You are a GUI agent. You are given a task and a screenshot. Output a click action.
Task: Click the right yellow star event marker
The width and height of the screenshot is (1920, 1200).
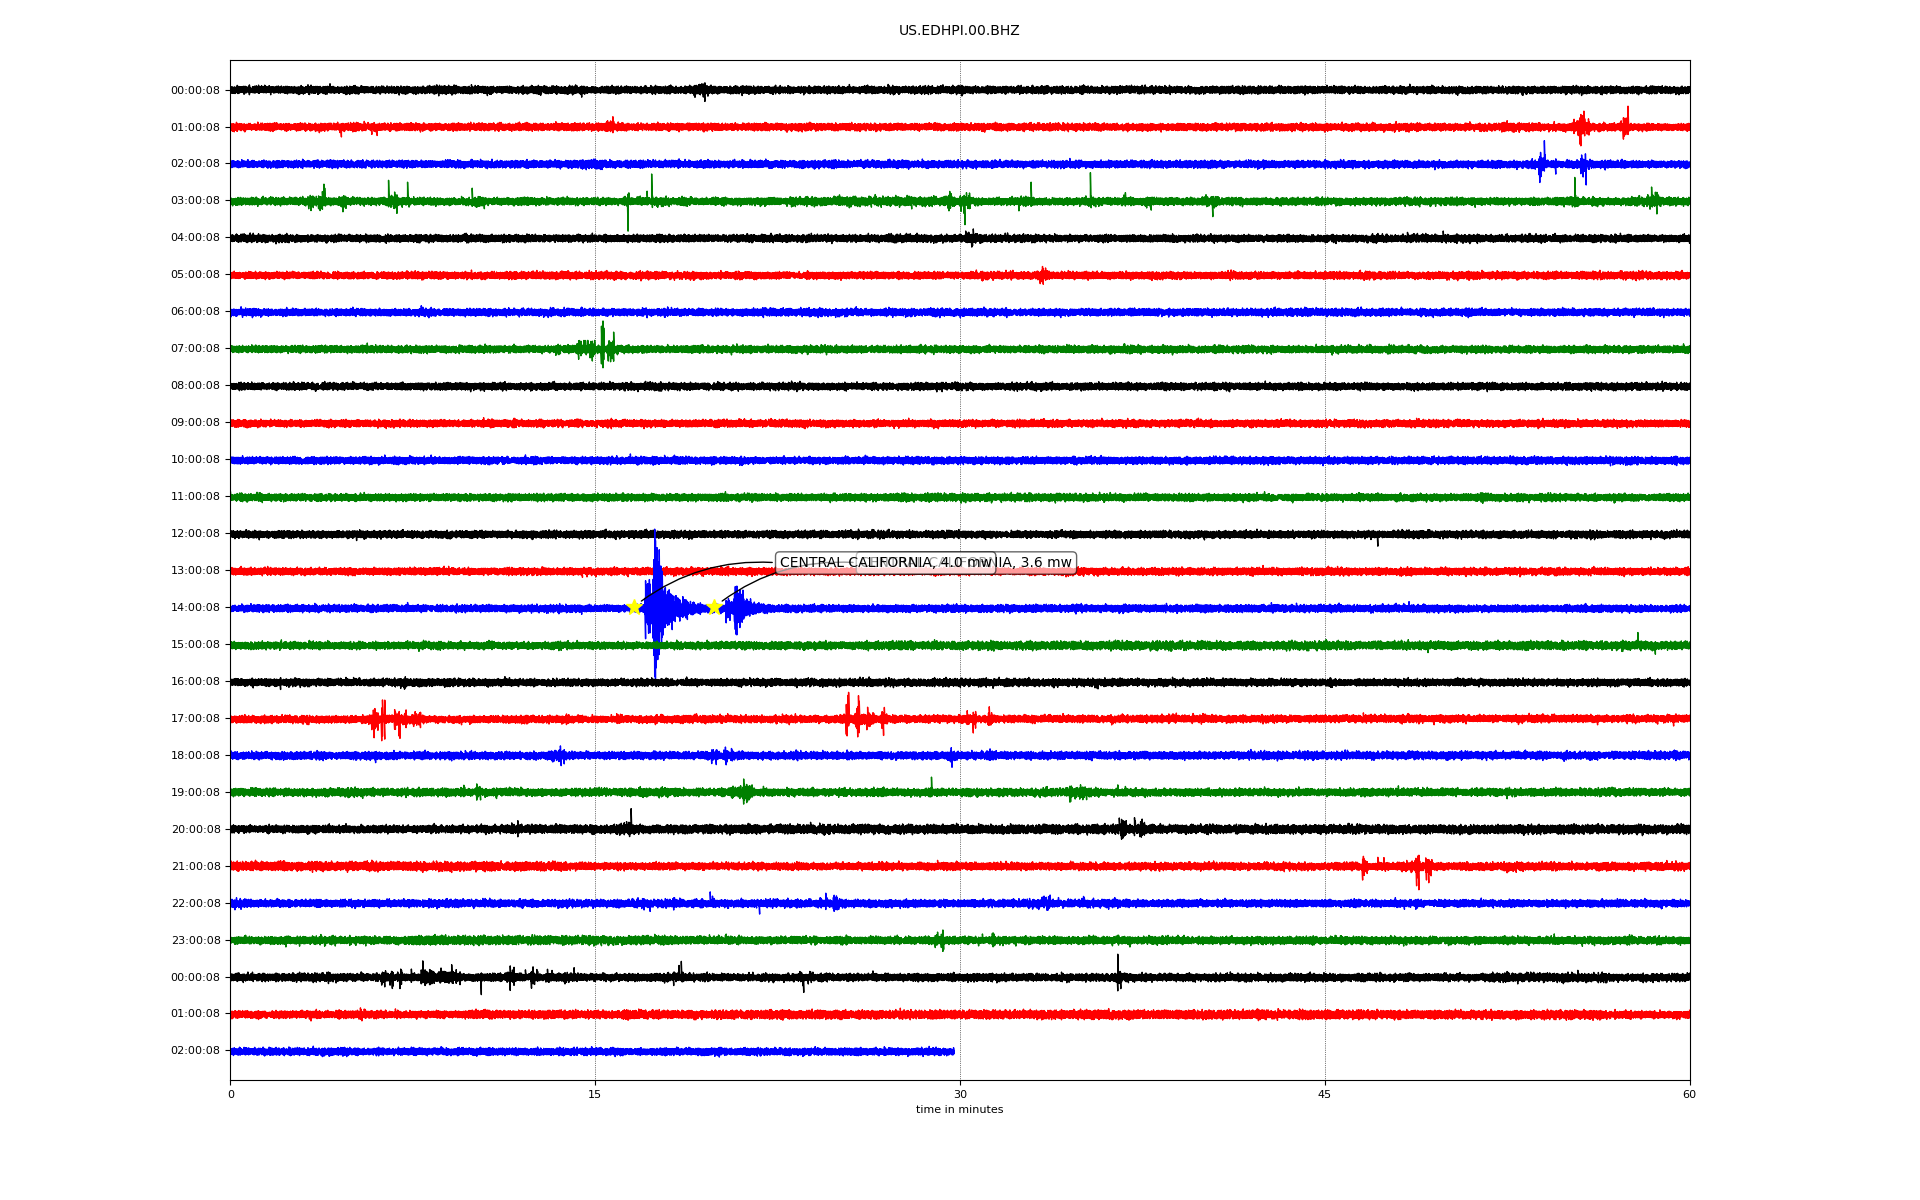(x=714, y=607)
